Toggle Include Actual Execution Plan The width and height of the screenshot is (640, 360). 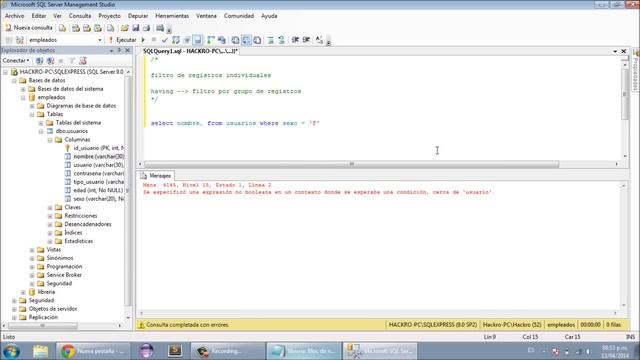(211, 40)
